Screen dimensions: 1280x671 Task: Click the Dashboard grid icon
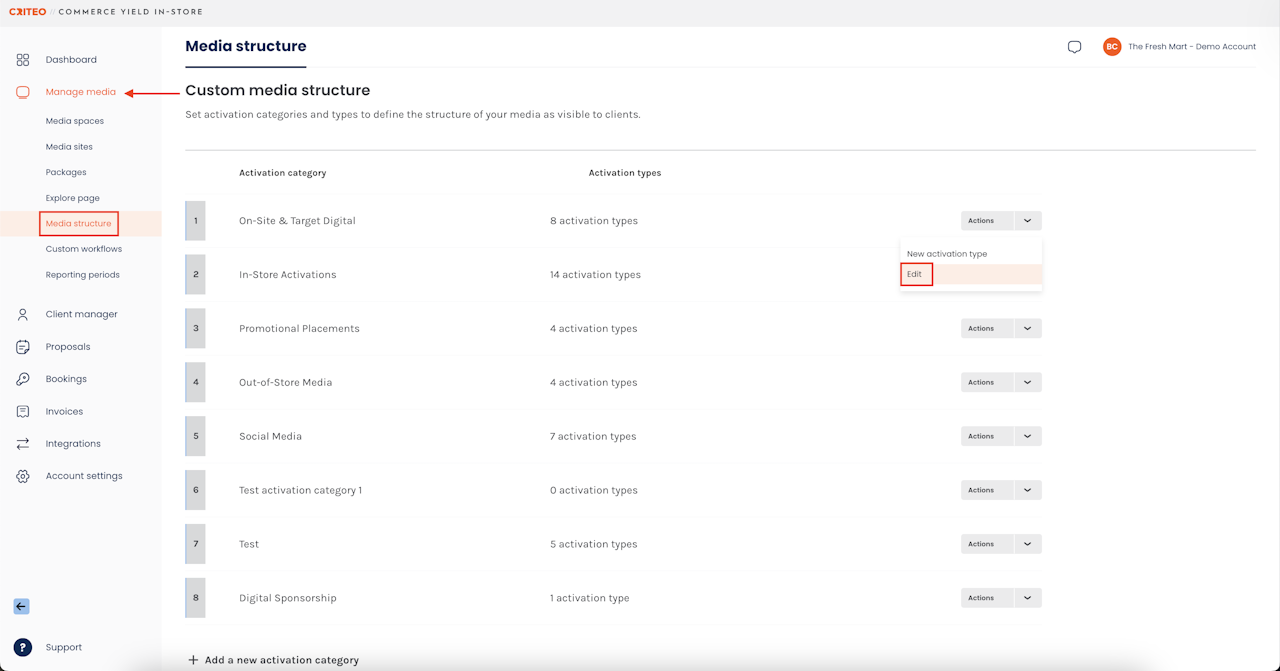23,60
